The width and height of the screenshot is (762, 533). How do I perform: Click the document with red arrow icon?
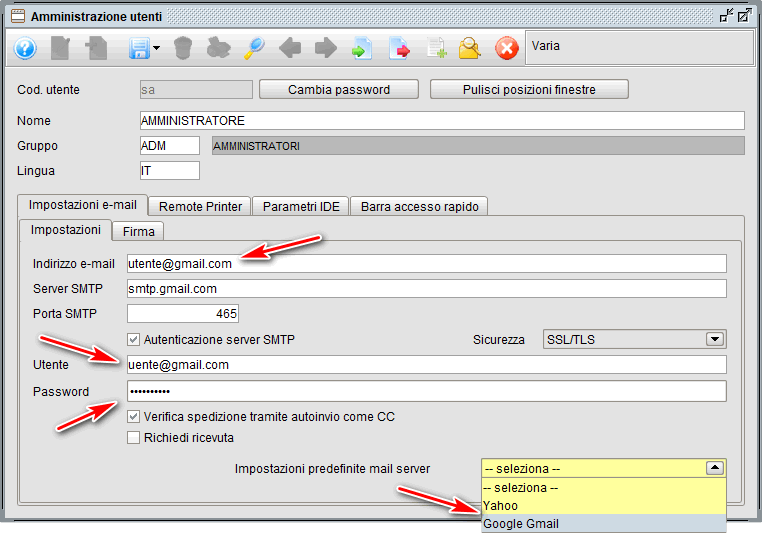click(x=399, y=48)
